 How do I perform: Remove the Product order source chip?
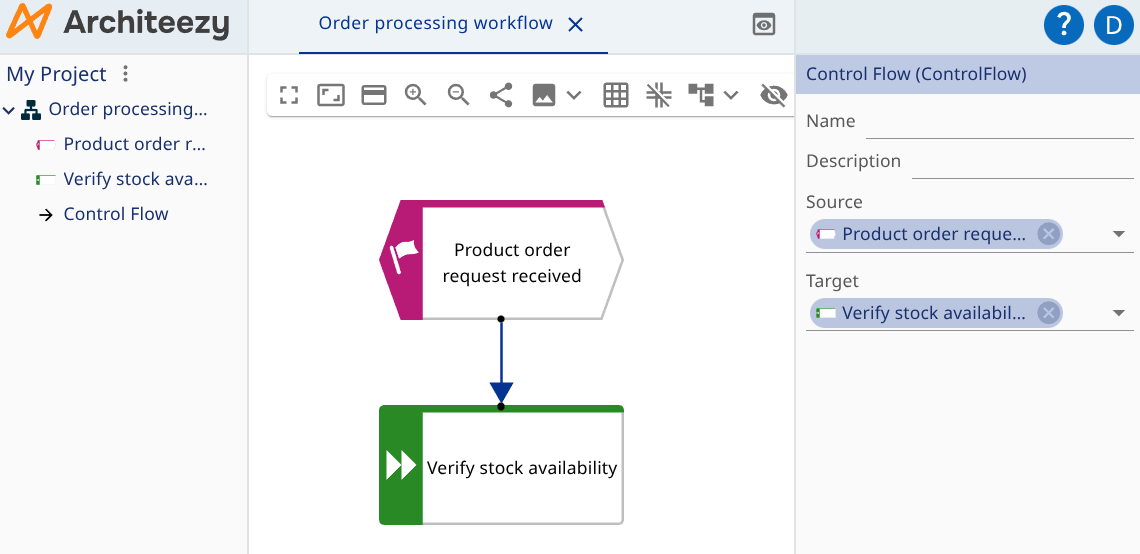[x=1047, y=234]
